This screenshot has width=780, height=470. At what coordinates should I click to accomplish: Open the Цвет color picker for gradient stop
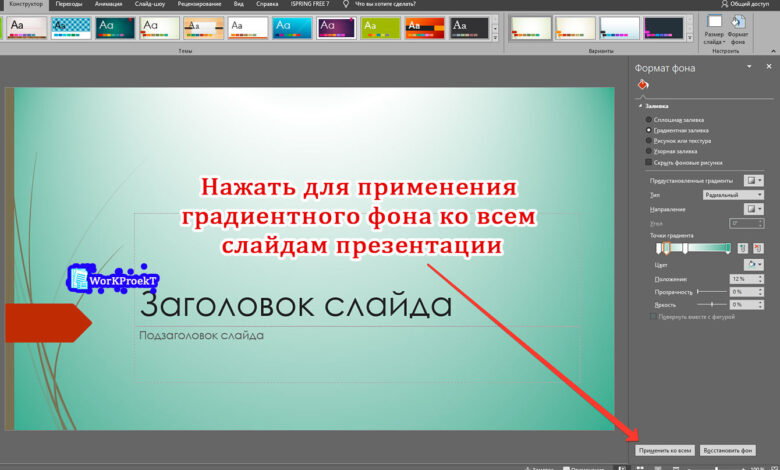point(754,265)
